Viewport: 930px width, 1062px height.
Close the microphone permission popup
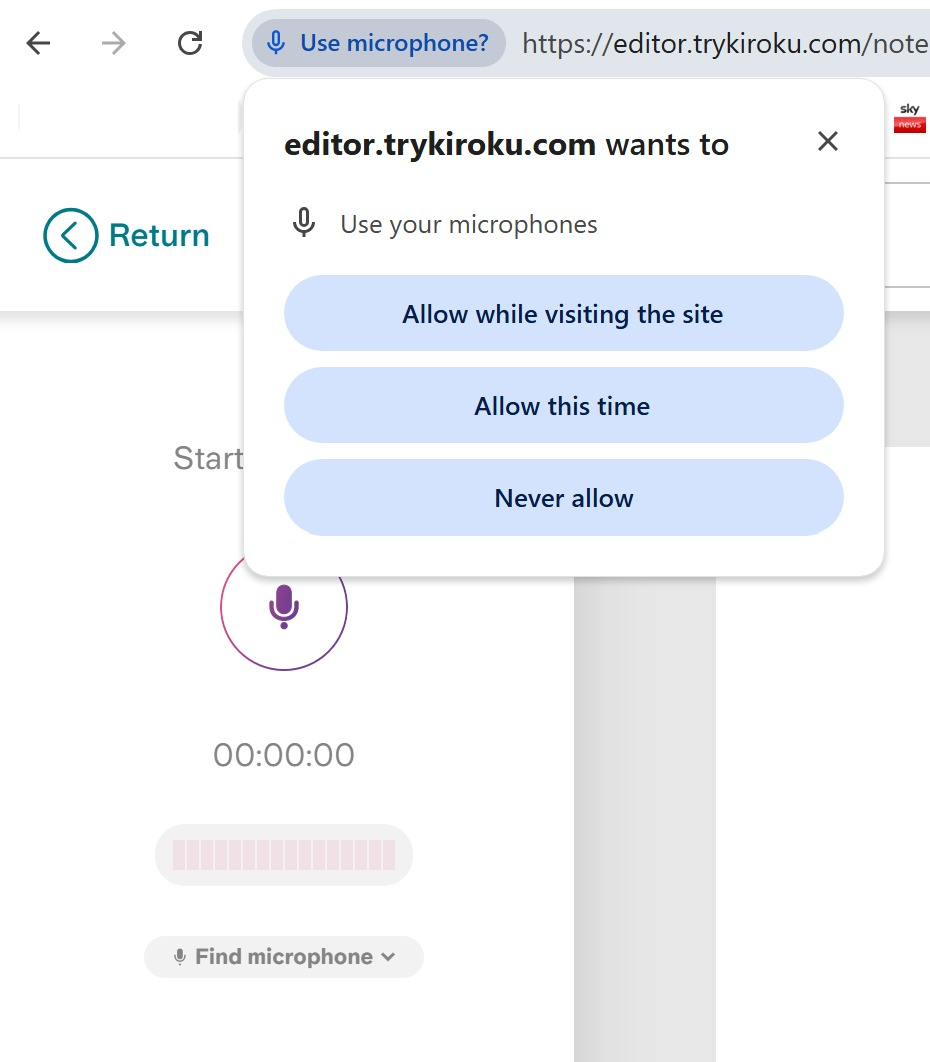827,141
